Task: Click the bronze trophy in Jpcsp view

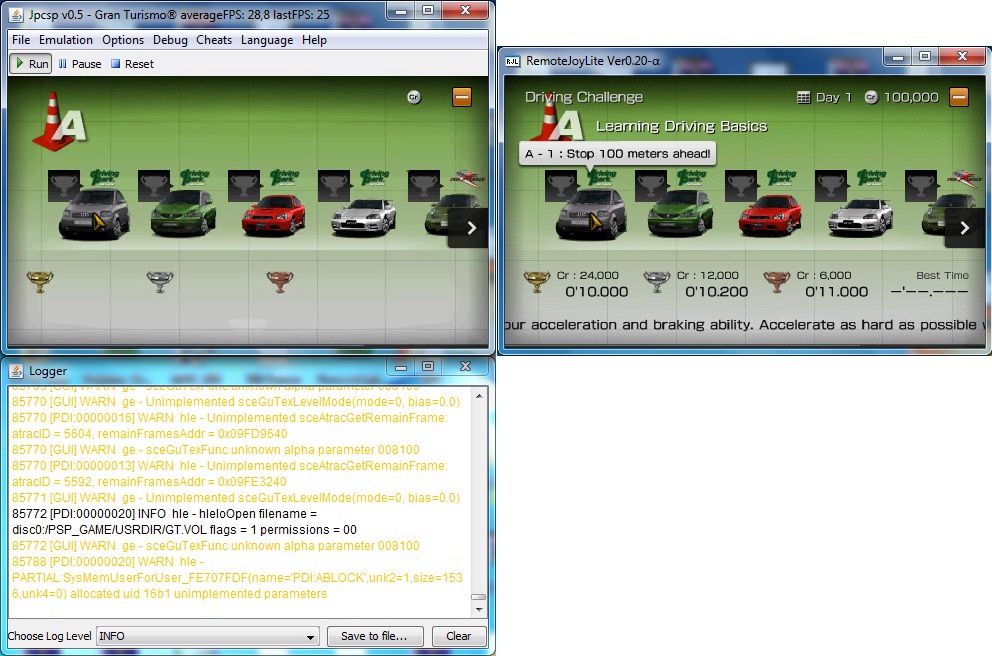Action: (280, 282)
